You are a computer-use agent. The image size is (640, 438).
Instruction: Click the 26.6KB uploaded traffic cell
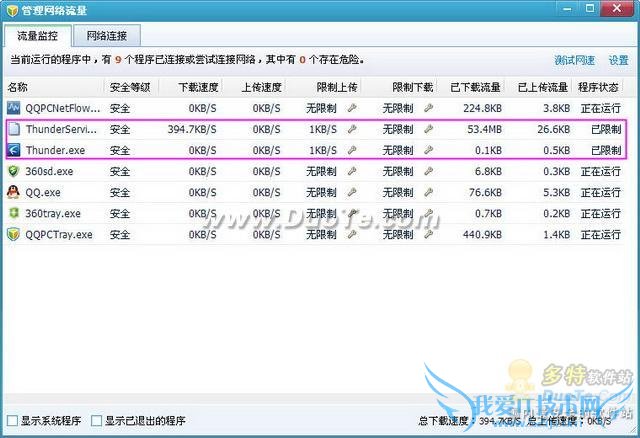(553, 129)
